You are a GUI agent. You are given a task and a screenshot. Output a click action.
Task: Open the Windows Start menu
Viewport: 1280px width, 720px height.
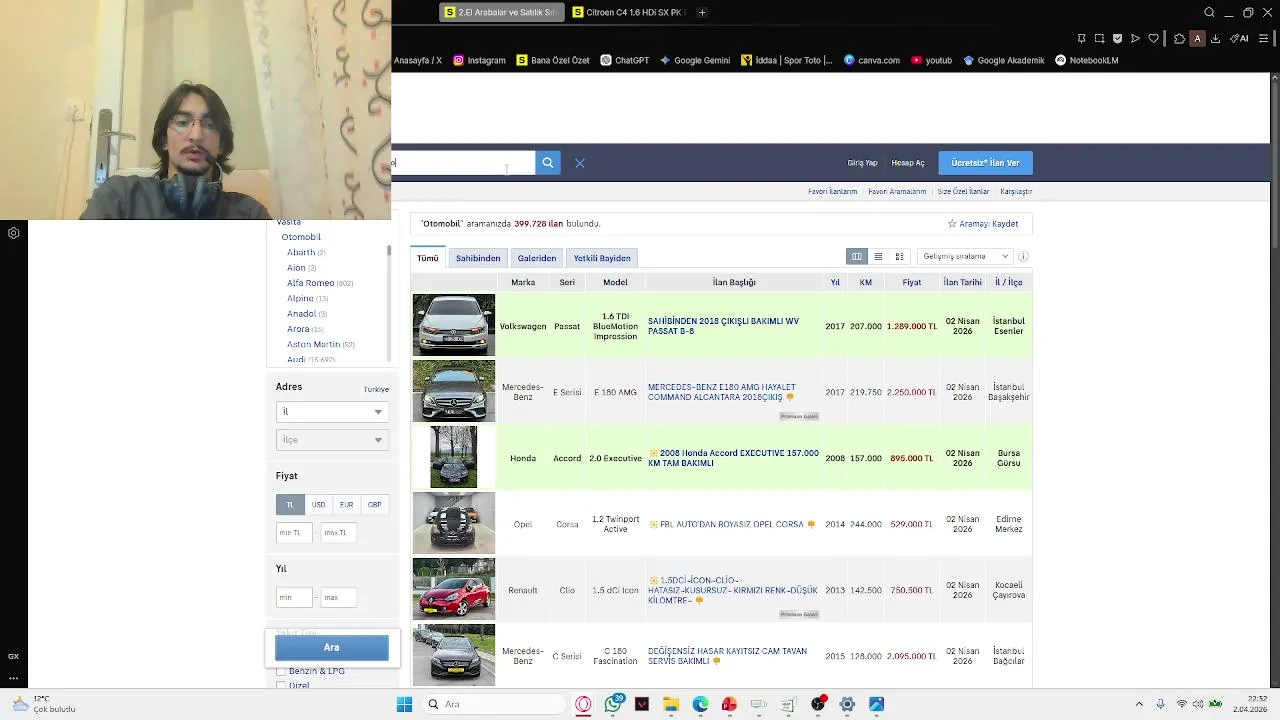(404, 704)
